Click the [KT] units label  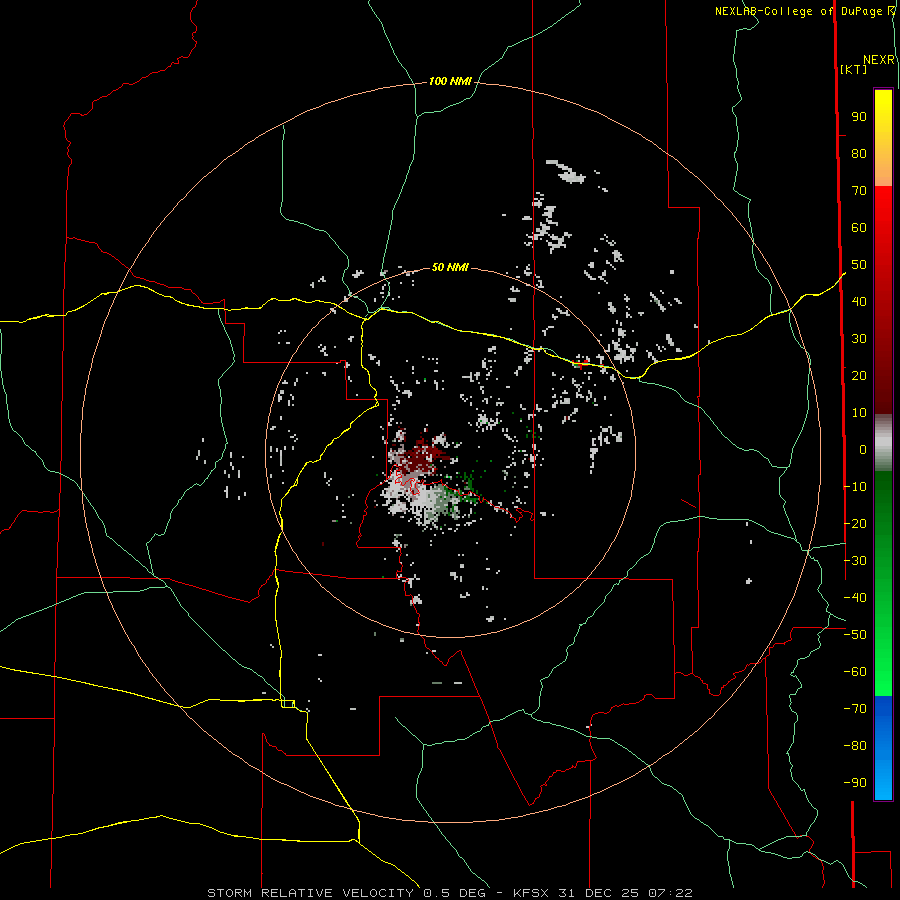click(x=854, y=69)
